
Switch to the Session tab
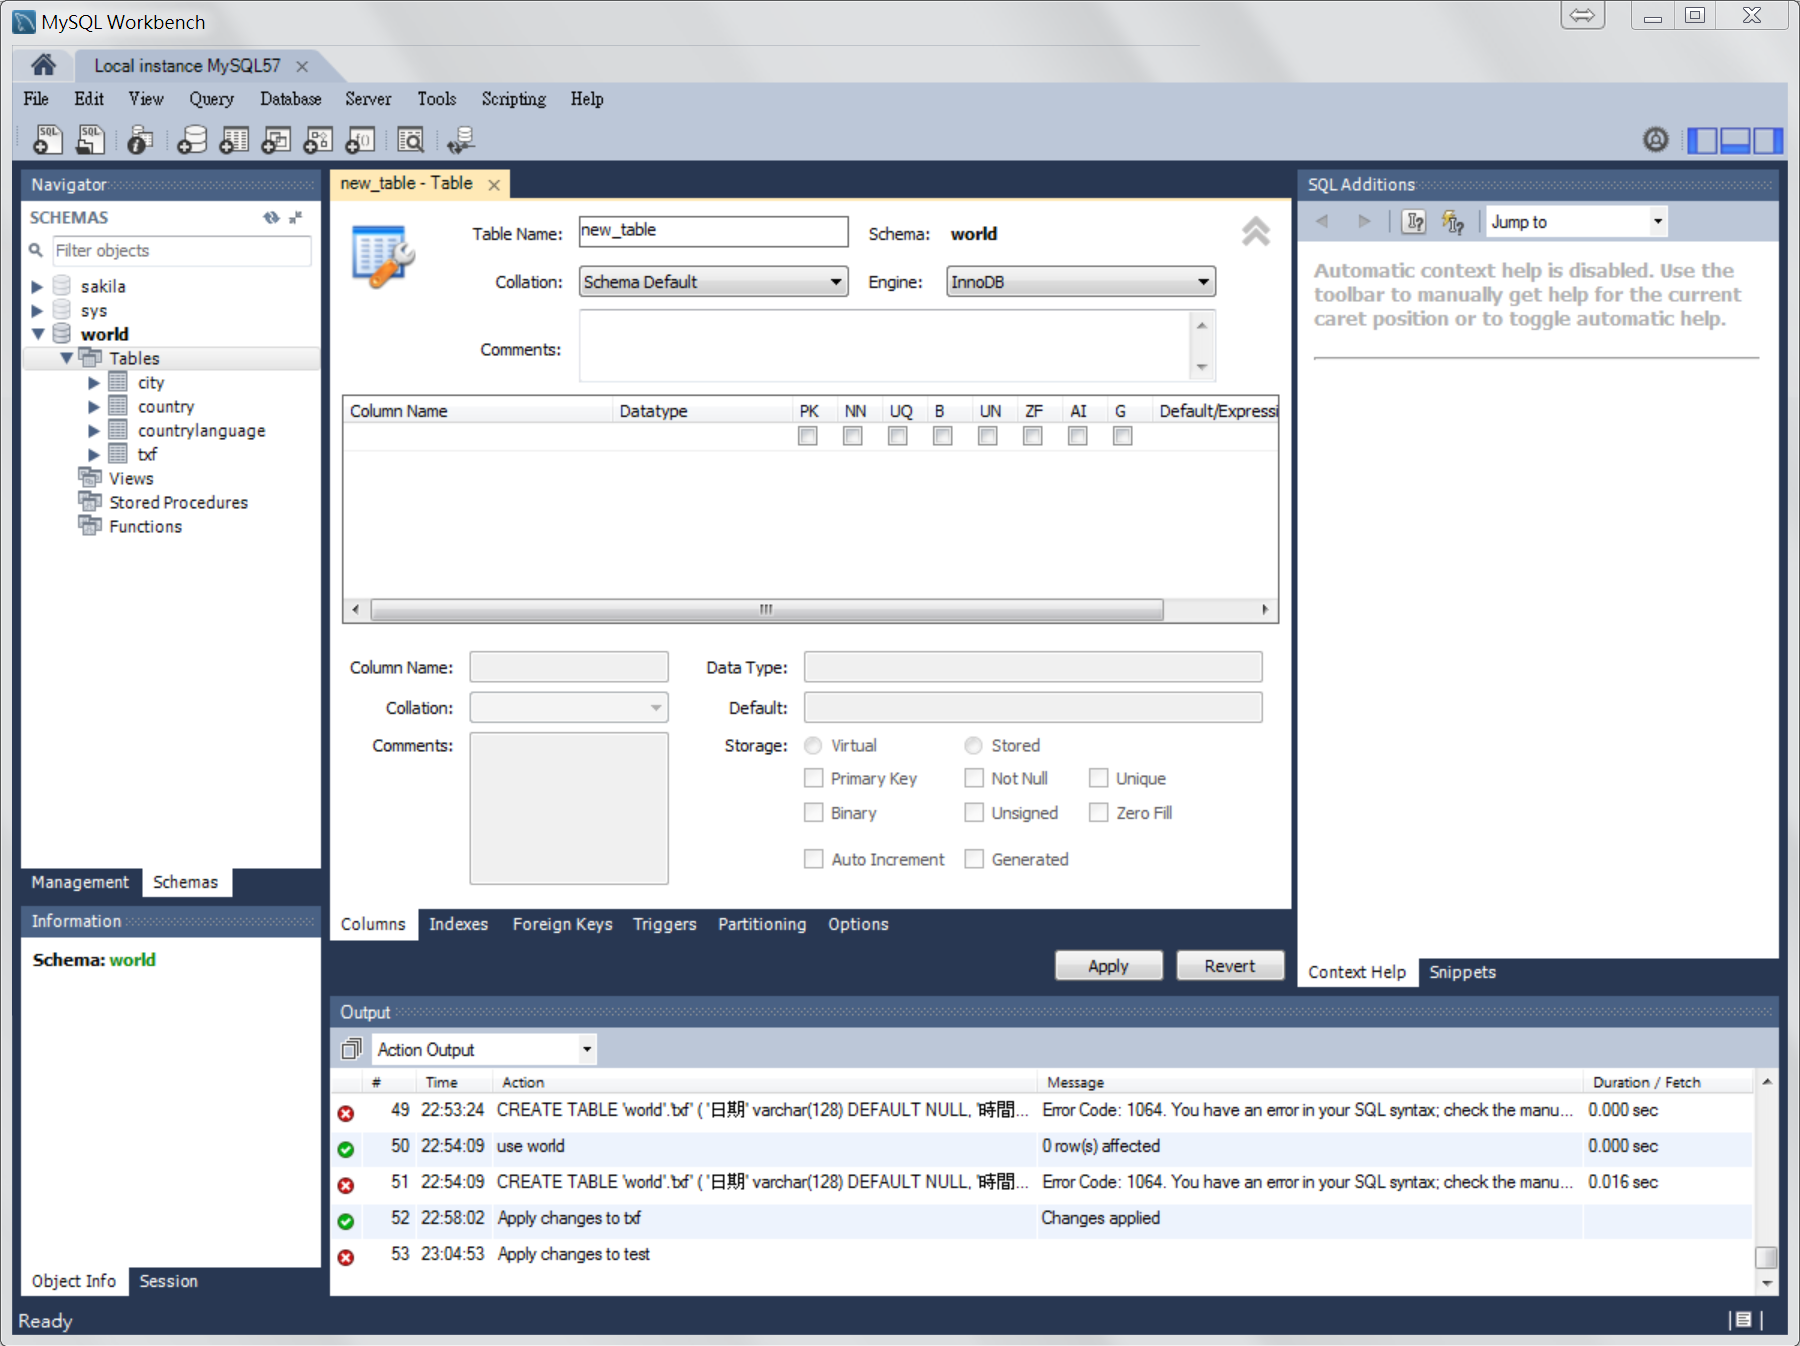point(168,1281)
